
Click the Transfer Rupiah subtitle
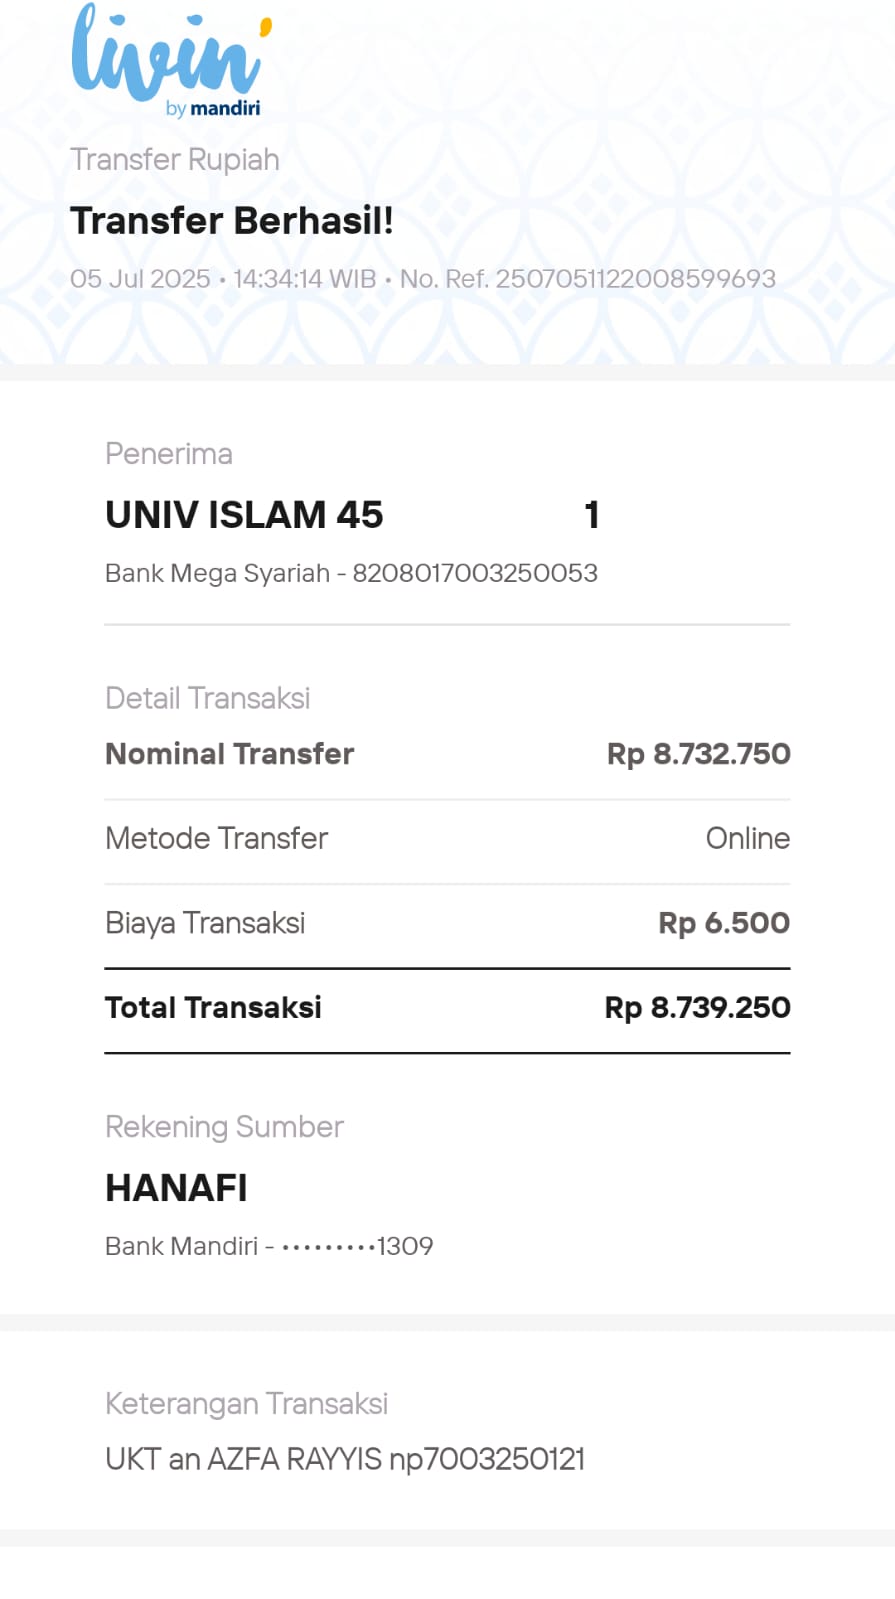tap(175, 160)
